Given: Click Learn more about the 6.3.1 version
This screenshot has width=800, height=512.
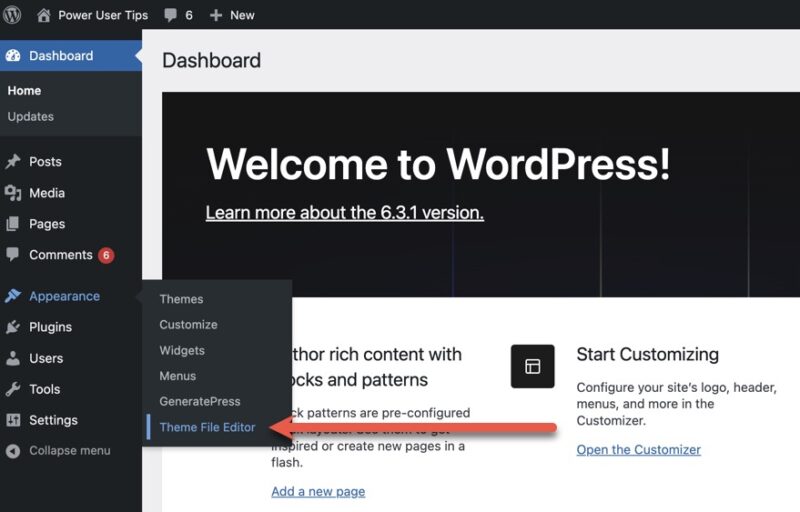Looking at the screenshot, I should click(345, 212).
